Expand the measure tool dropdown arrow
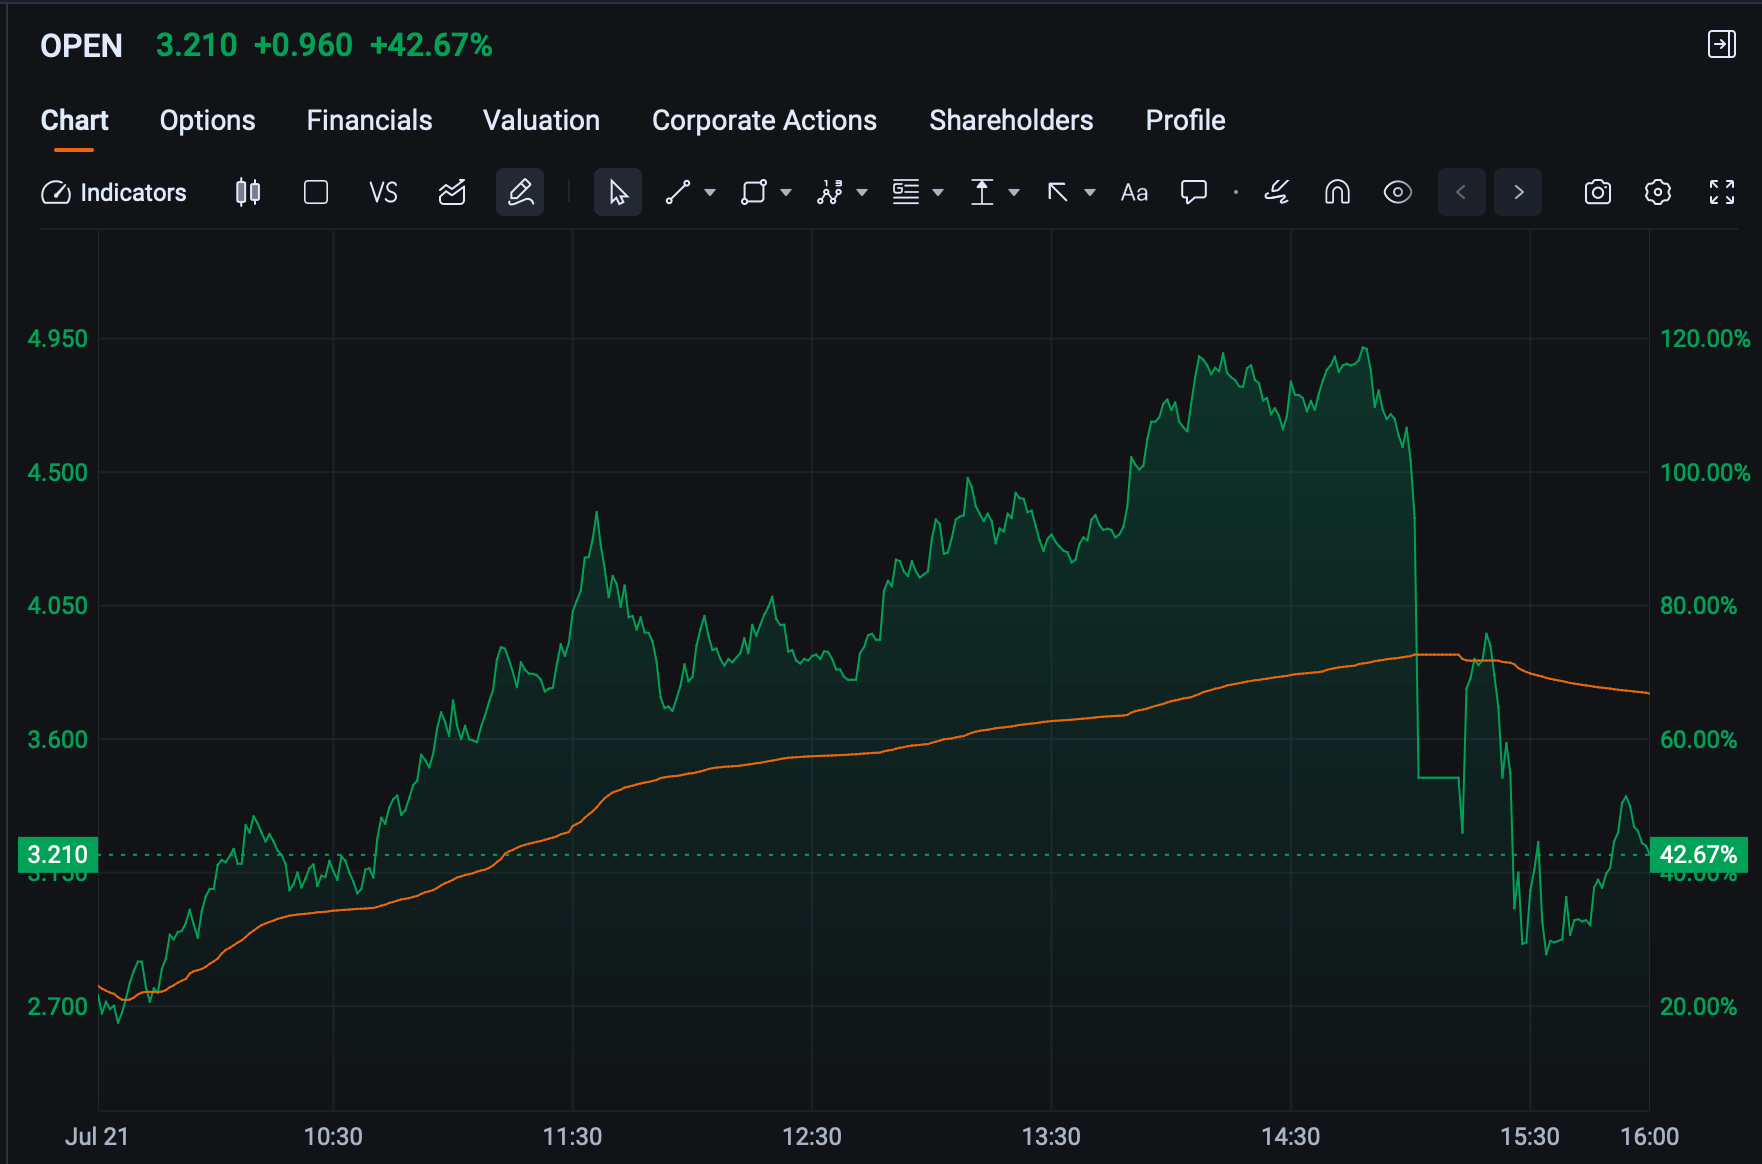The height and width of the screenshot is (1164, 1762). (x=1014, y=192)
